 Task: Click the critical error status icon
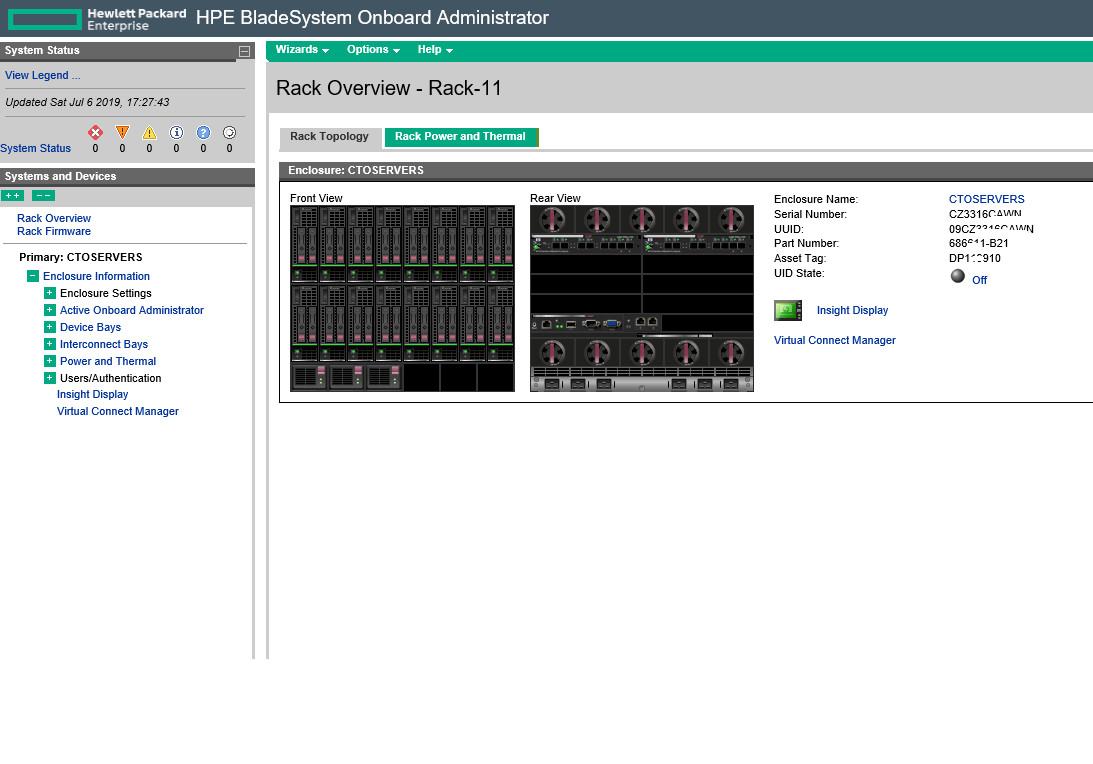[95, 132]
